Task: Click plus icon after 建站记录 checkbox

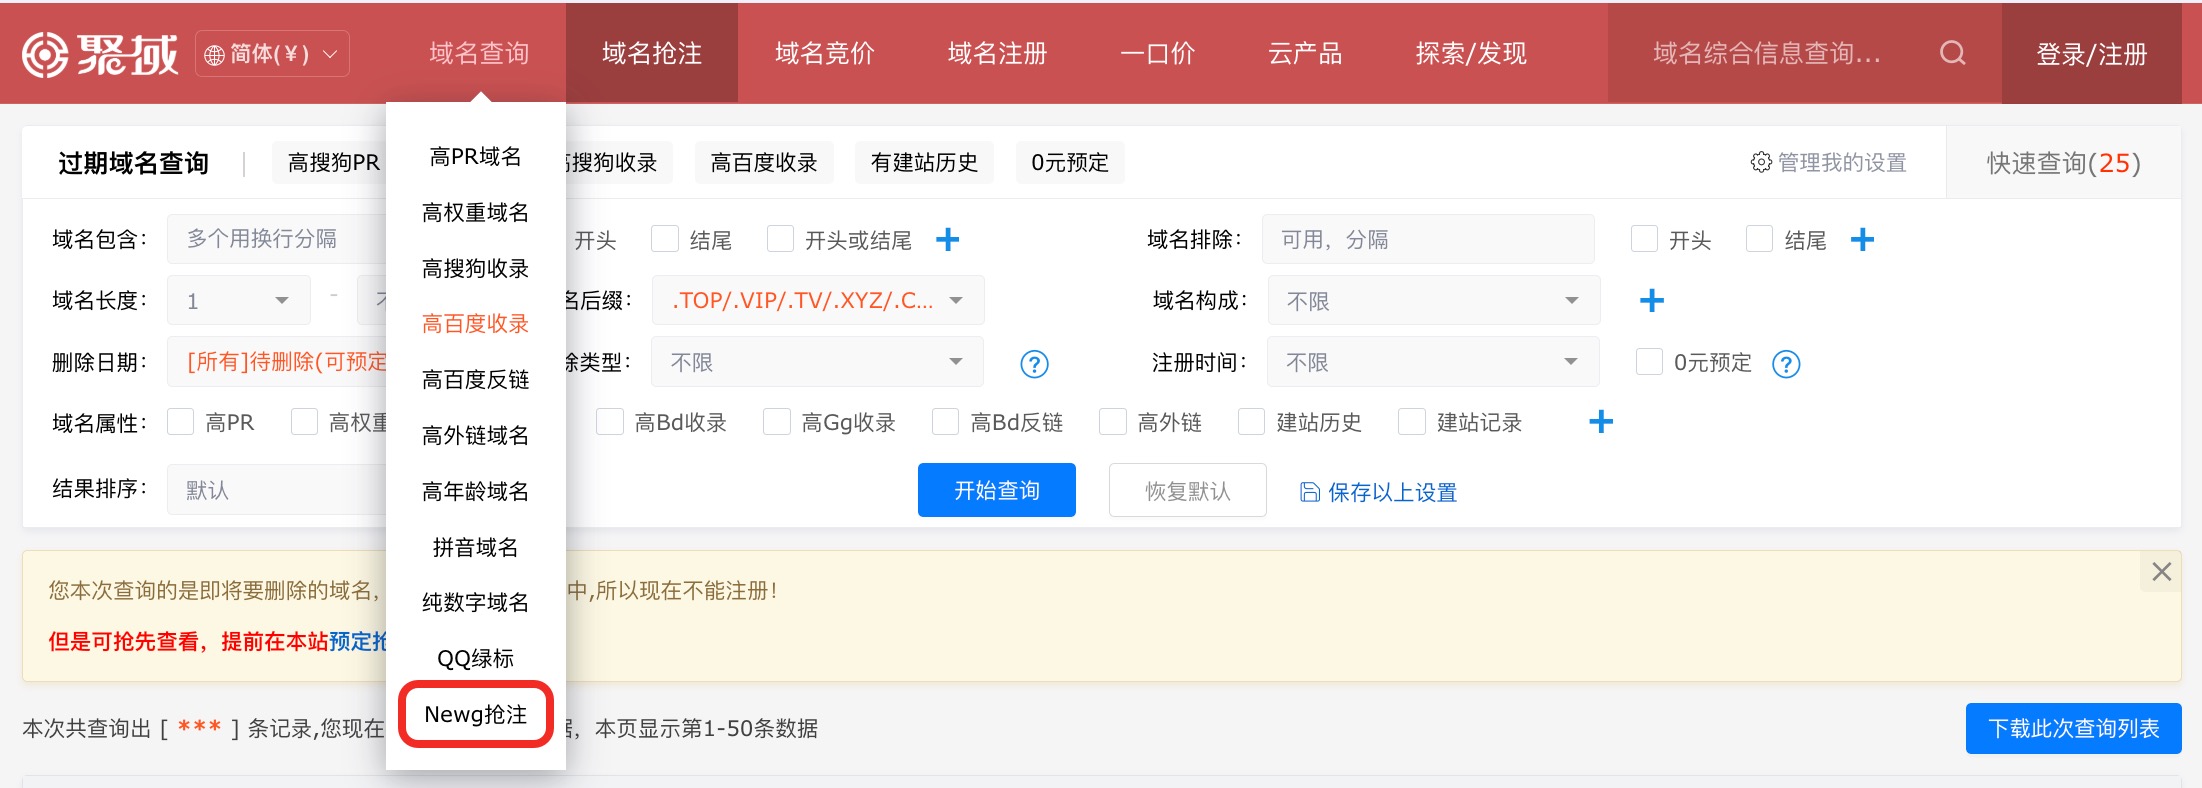Action: pos(1601,422)
